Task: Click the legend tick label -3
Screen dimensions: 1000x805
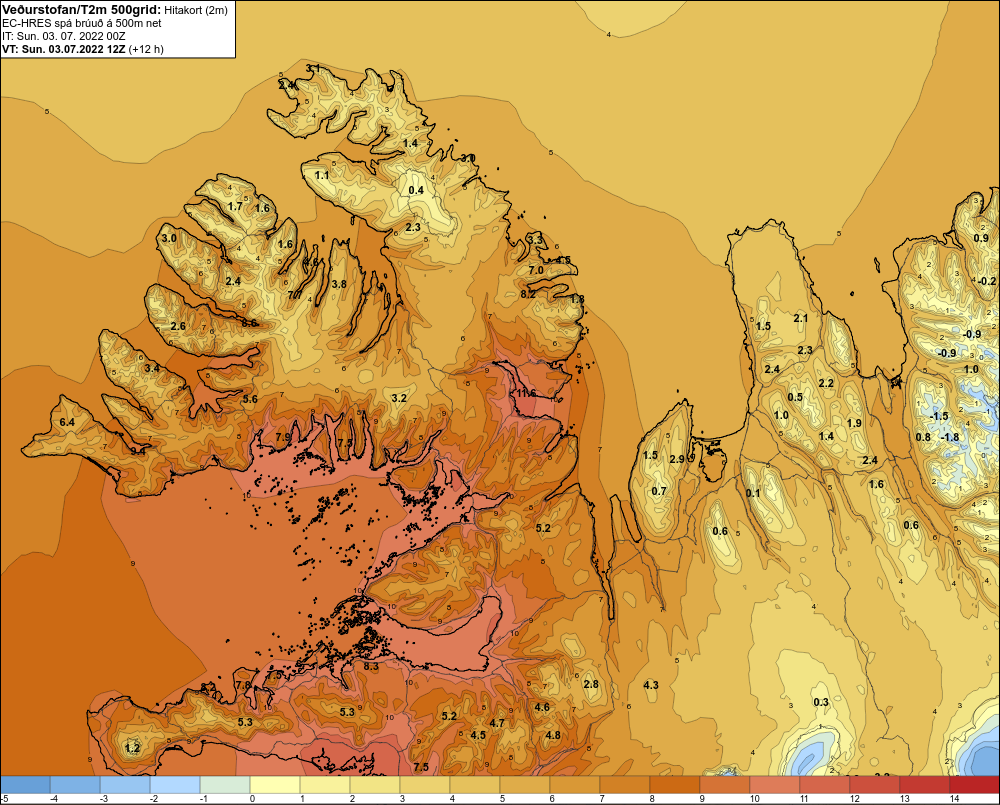Action: click(103, 799)
